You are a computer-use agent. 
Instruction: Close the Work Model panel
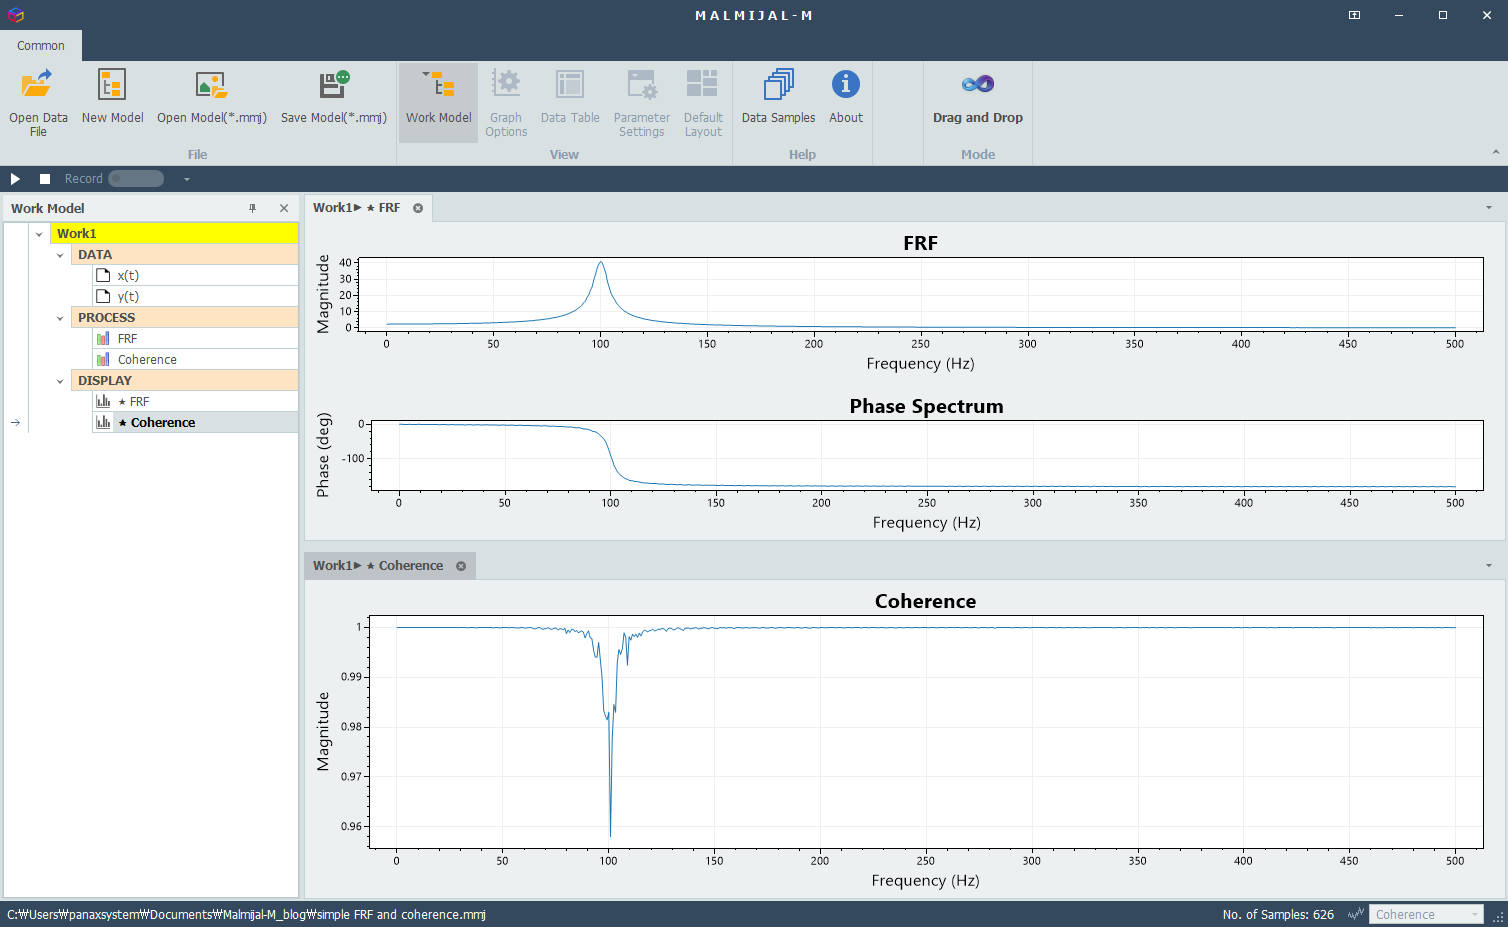pyautogui.click(x=284, y=208)
